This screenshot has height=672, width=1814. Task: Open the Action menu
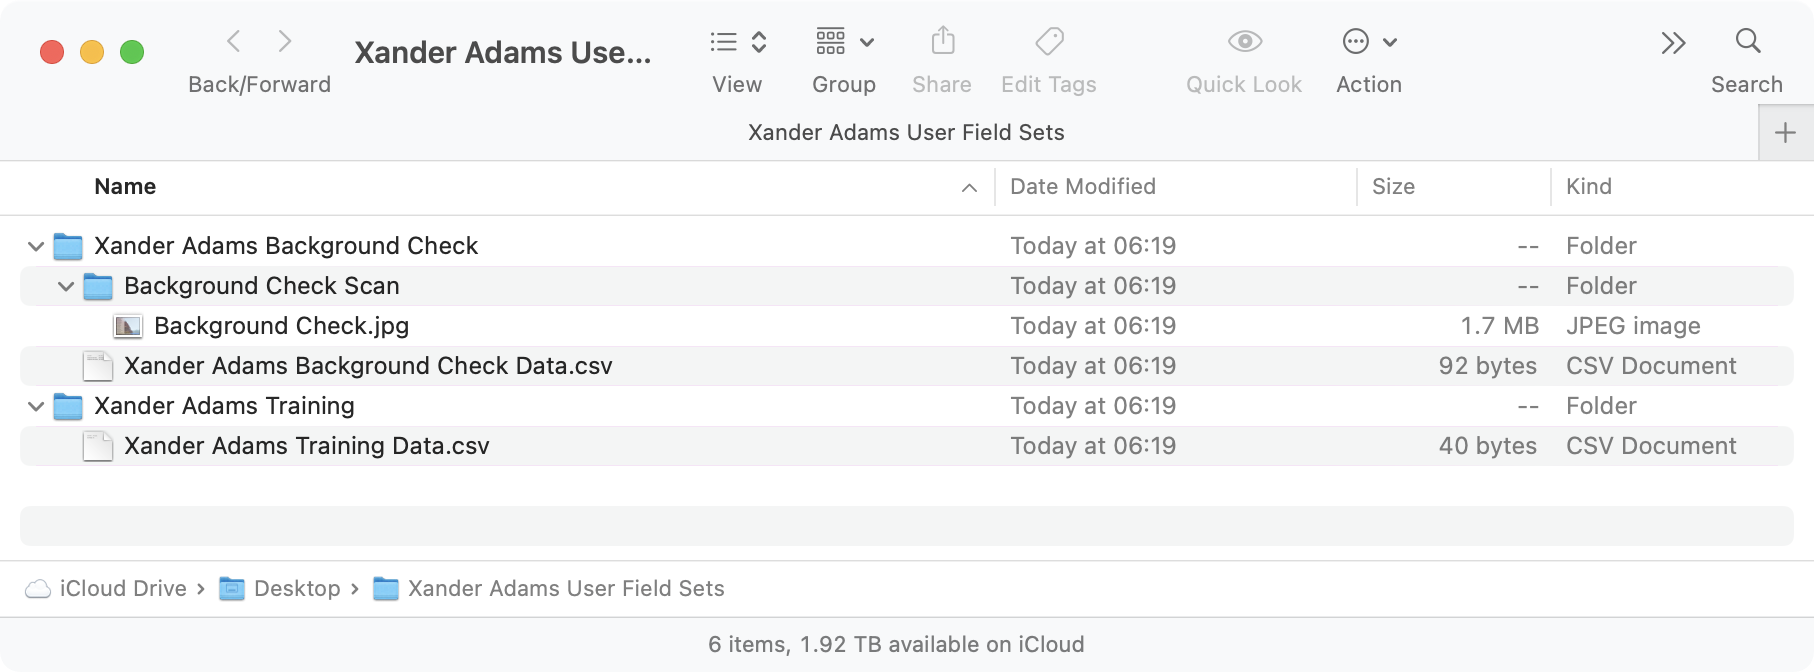click(1368, 42)
